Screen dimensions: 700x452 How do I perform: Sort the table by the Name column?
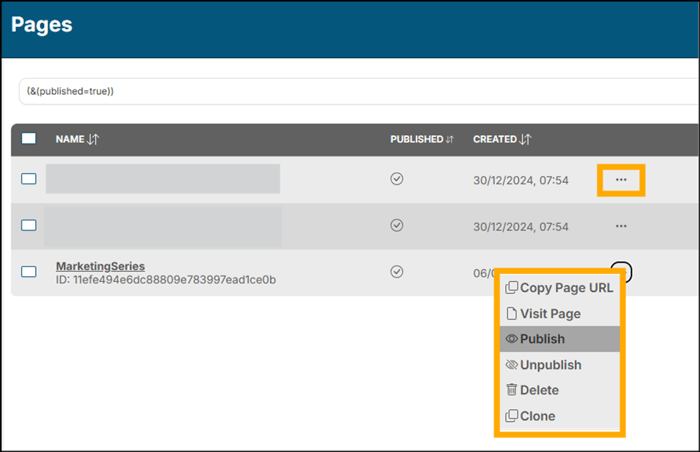tap(77, 139)
